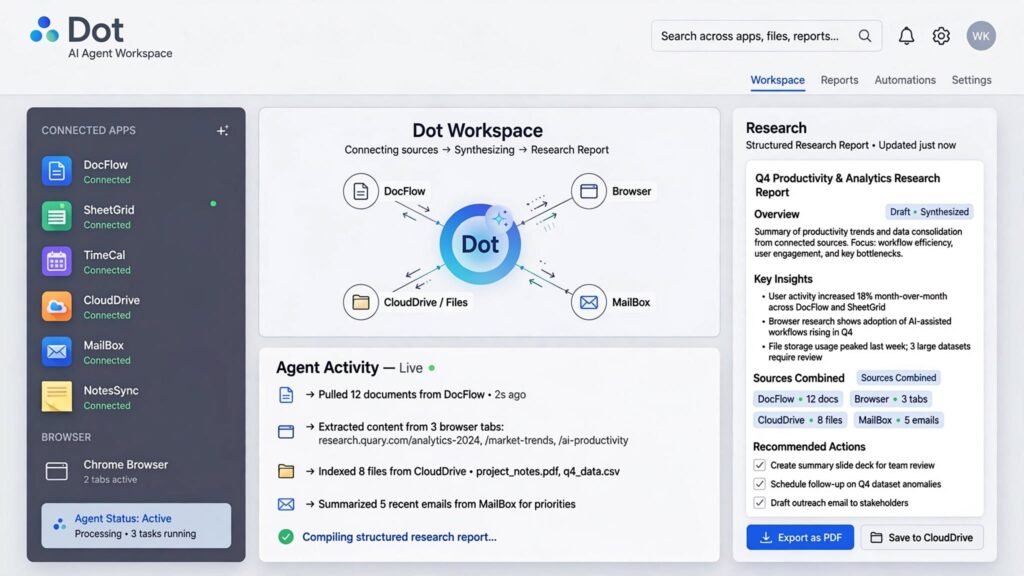
Task: Click the '2 tabs active' text
Action: (110, 479)
